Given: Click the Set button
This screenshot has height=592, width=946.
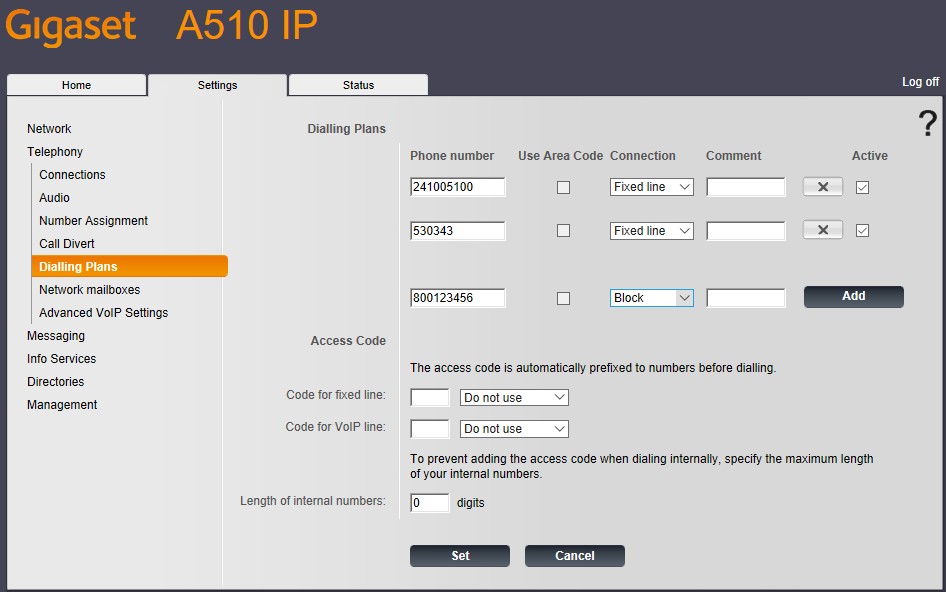Looking at the screenshot, I should 460,556.
